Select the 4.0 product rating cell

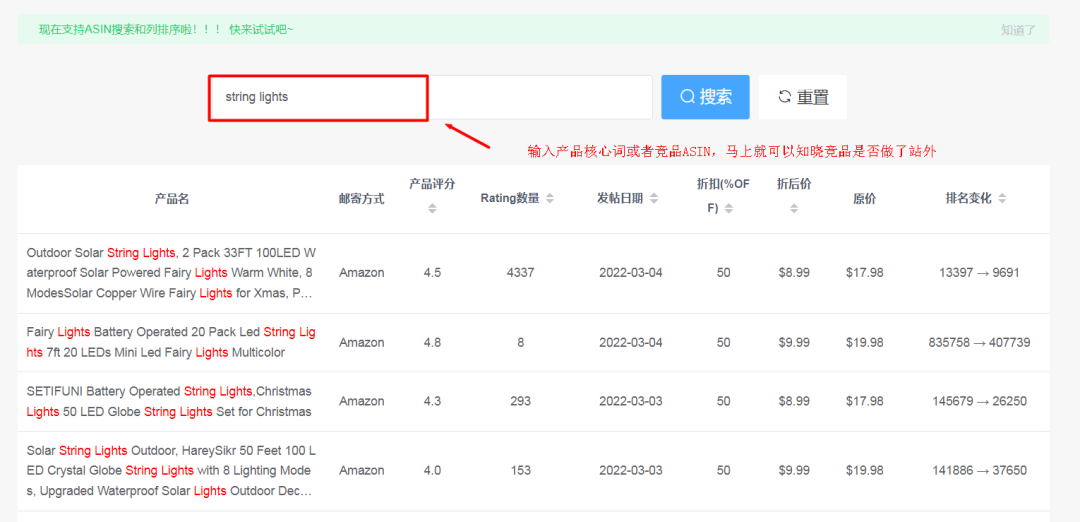point(433,470)
